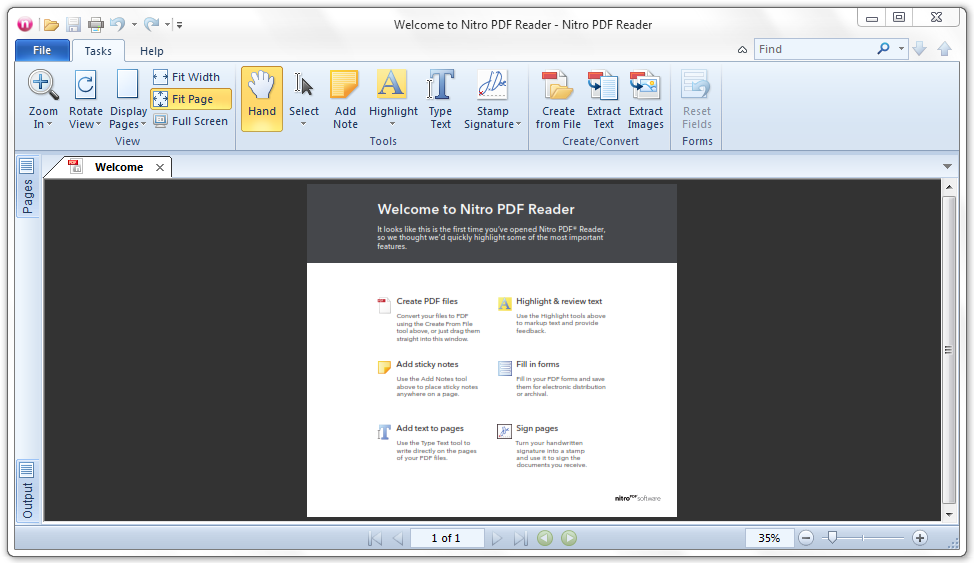Click the Stamp Signature tool
This screenshot has width=974, height=563.
click(x=493, y=92)
